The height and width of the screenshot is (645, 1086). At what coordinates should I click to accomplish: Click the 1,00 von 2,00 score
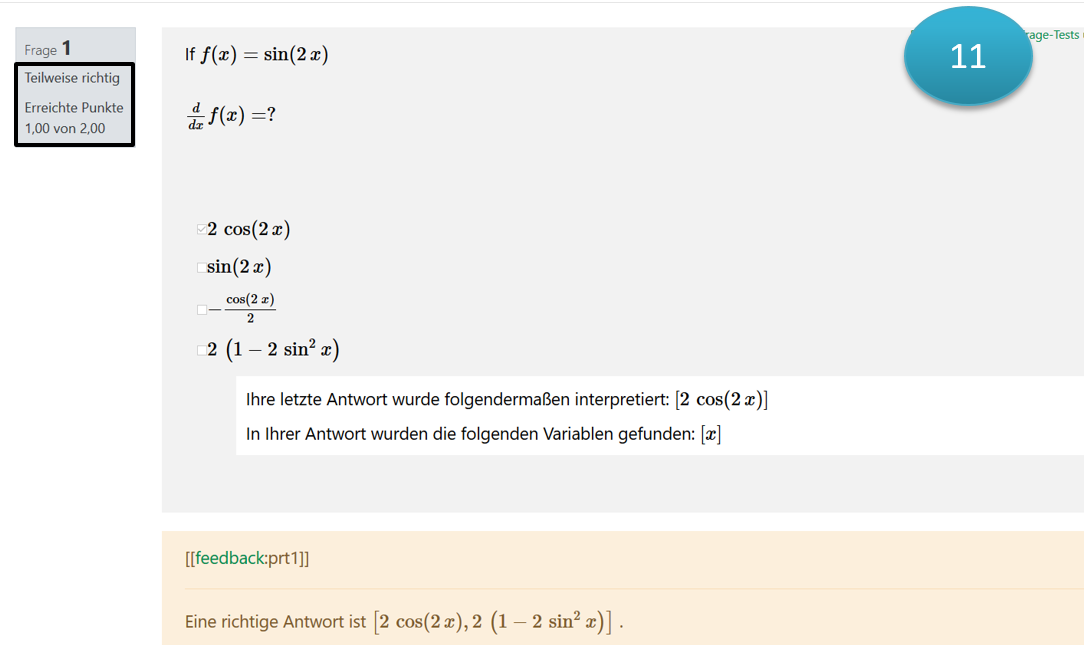point(65,128)
